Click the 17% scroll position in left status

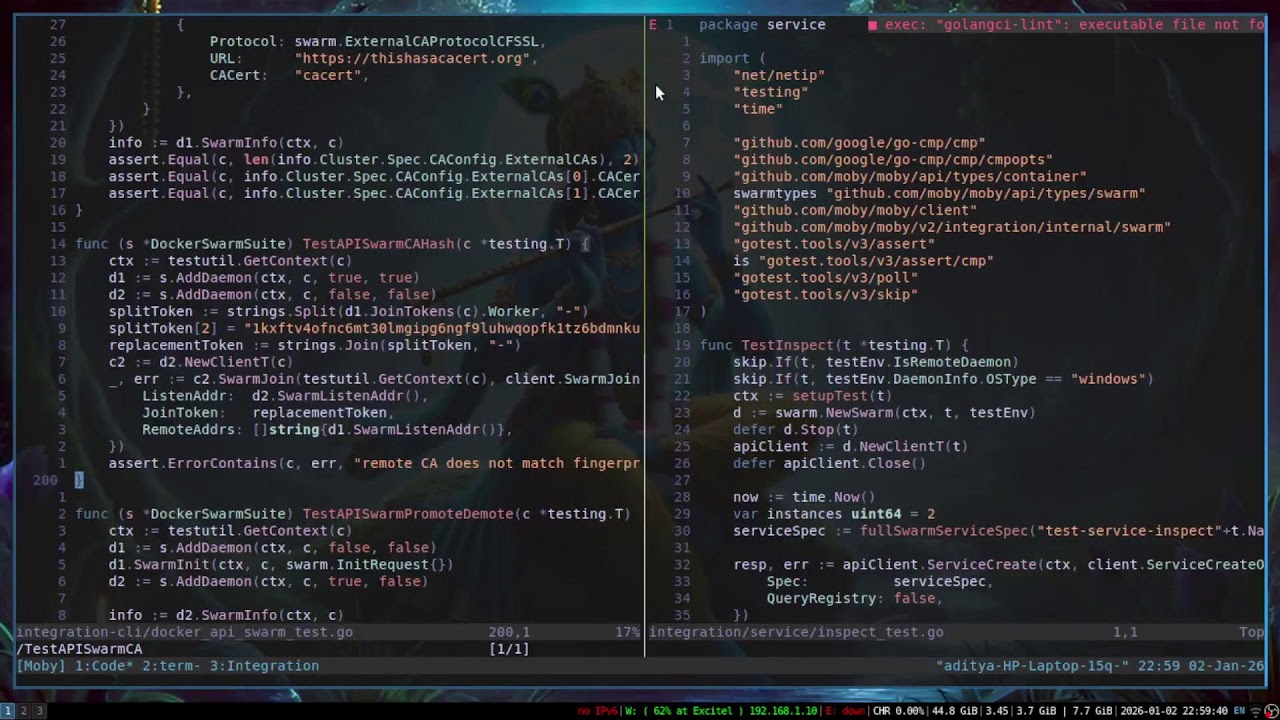[627, 632]
